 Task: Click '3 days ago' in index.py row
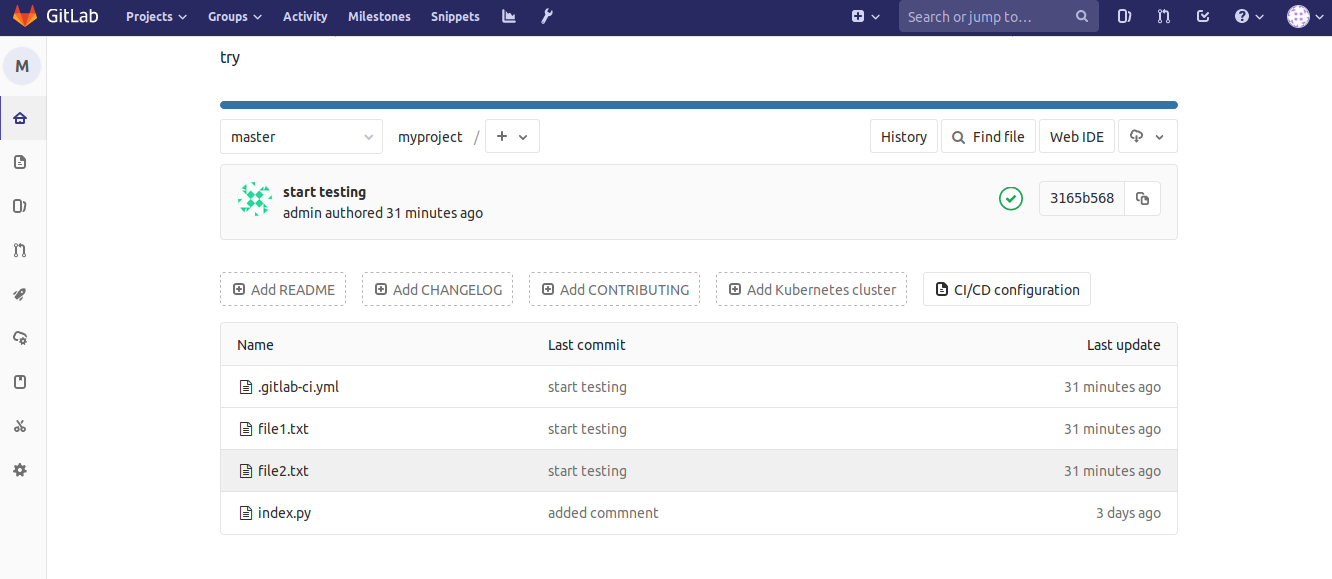[1128, 513]
